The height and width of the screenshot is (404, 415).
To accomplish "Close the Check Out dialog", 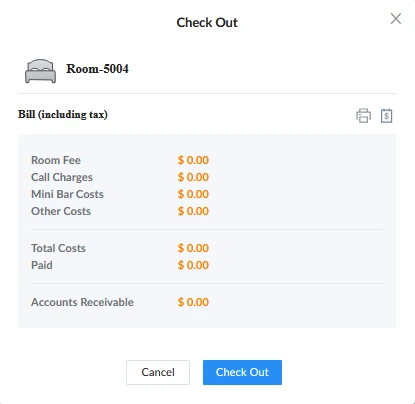I will (396, 19).
